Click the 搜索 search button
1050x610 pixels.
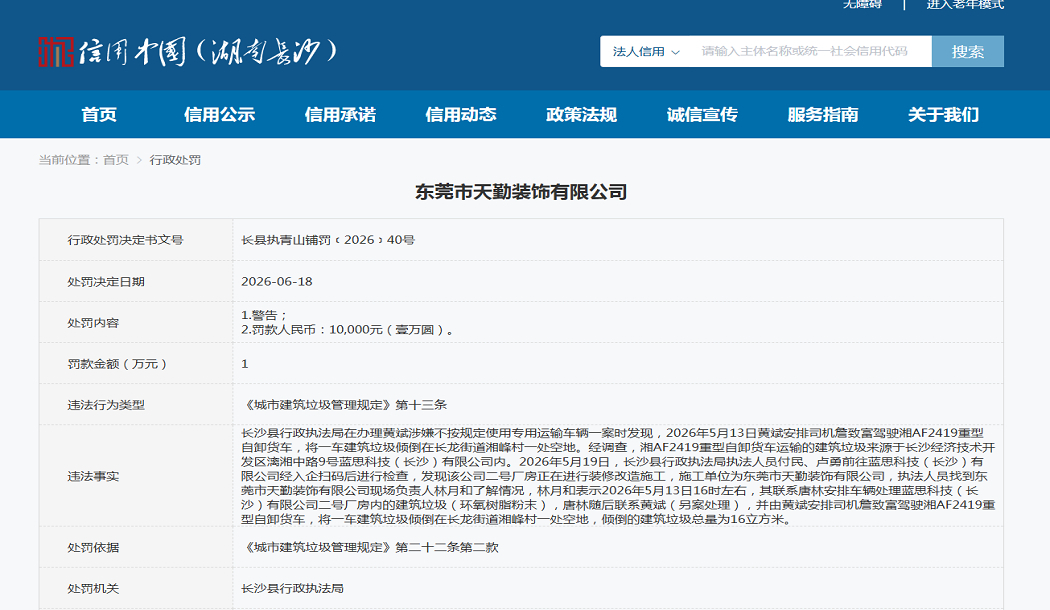click(x=968, y=52)
